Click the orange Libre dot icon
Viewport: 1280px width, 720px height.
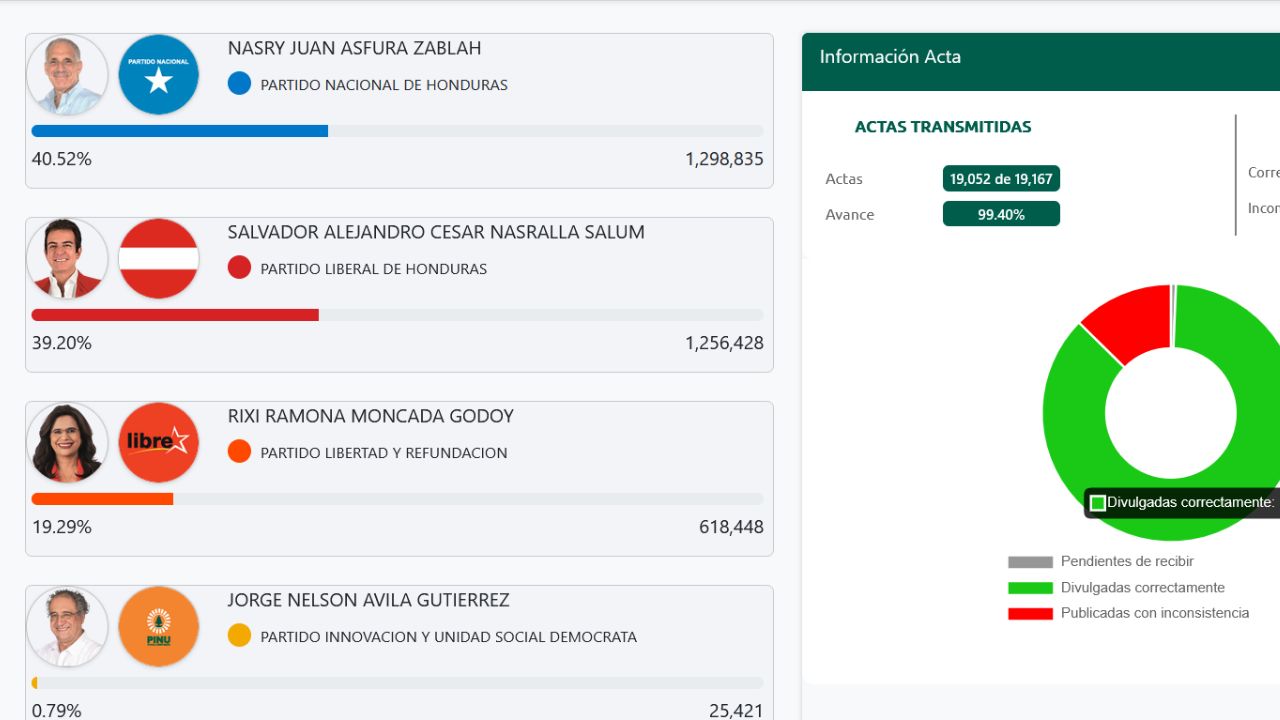(x=239, y=452)
